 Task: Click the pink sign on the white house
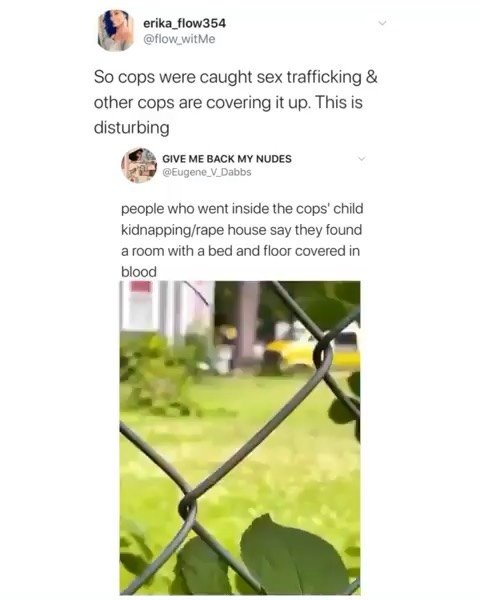point(140,286)
